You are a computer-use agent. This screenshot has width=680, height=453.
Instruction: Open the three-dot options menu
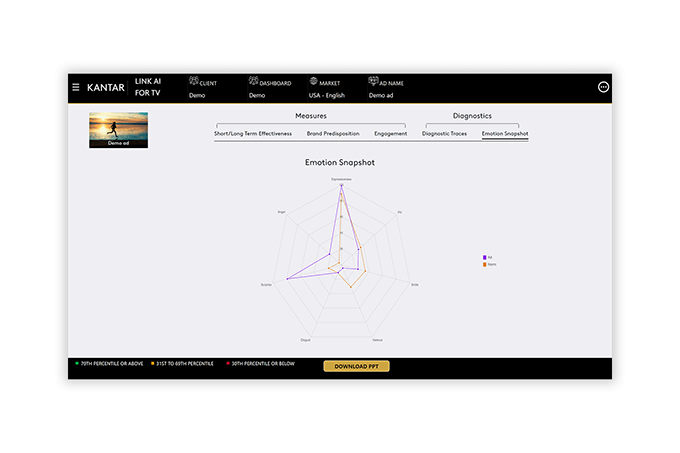(603, 87)
